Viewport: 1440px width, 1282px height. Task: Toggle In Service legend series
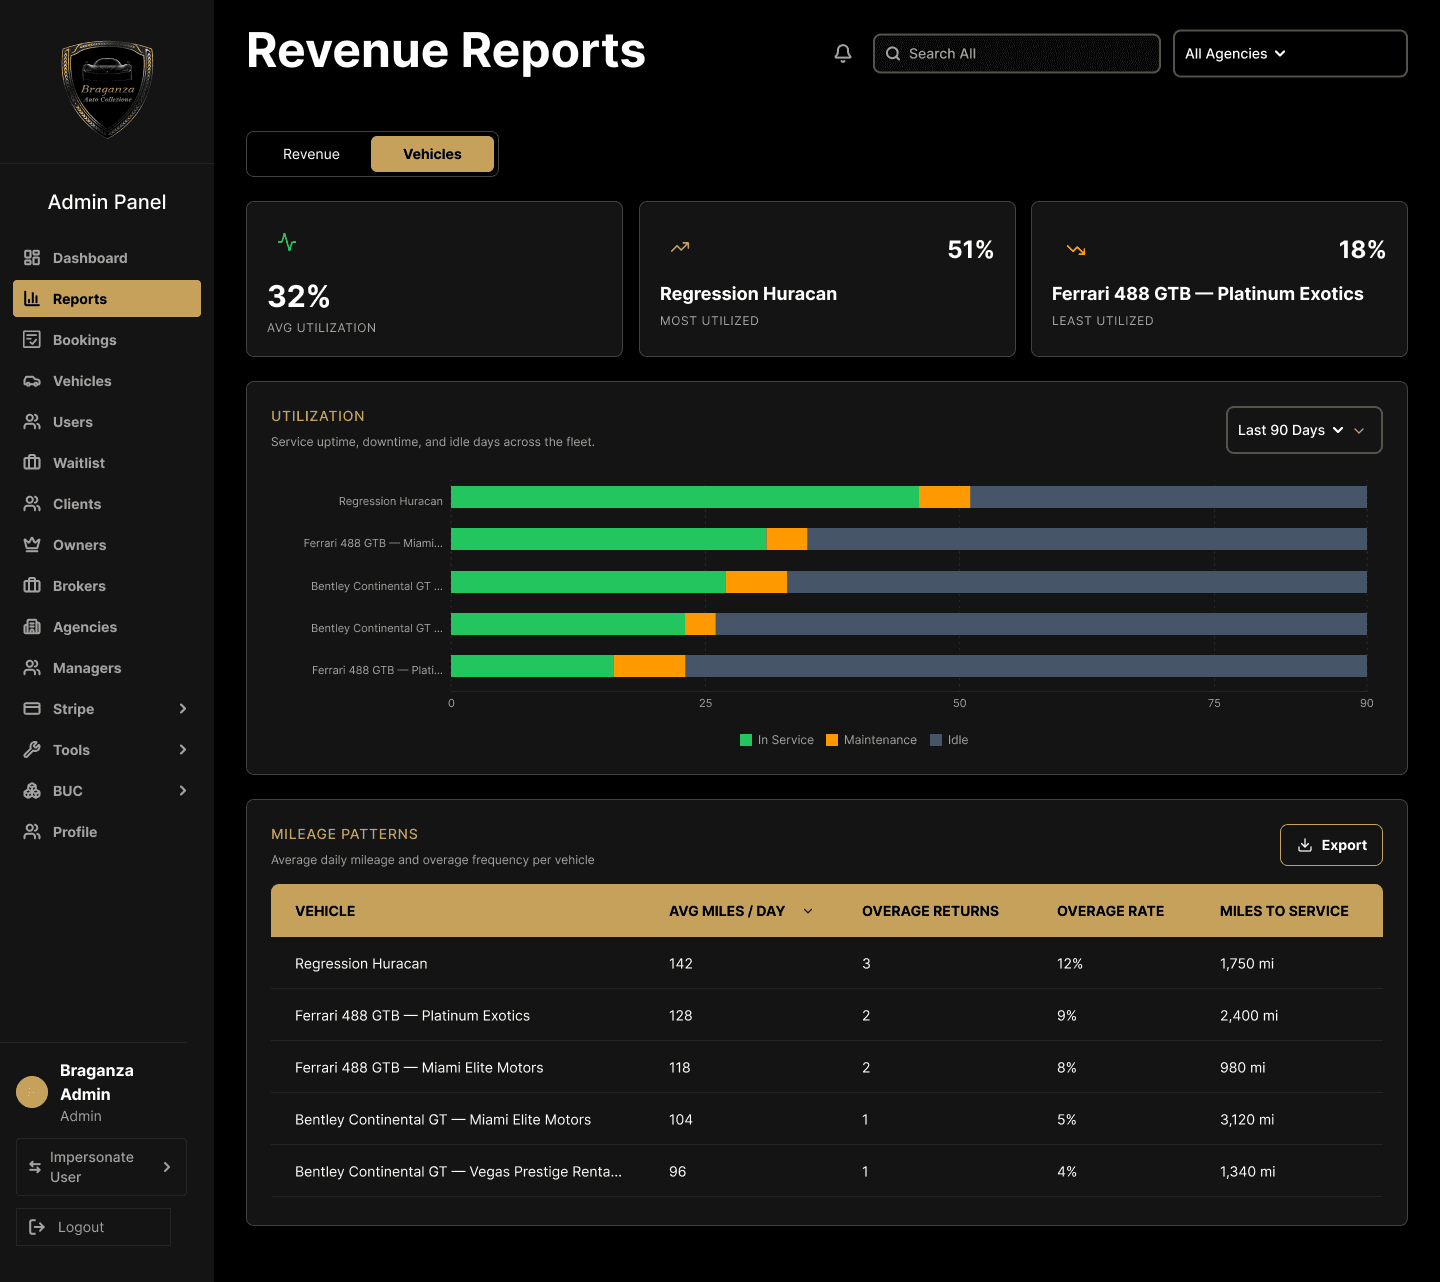777,740
